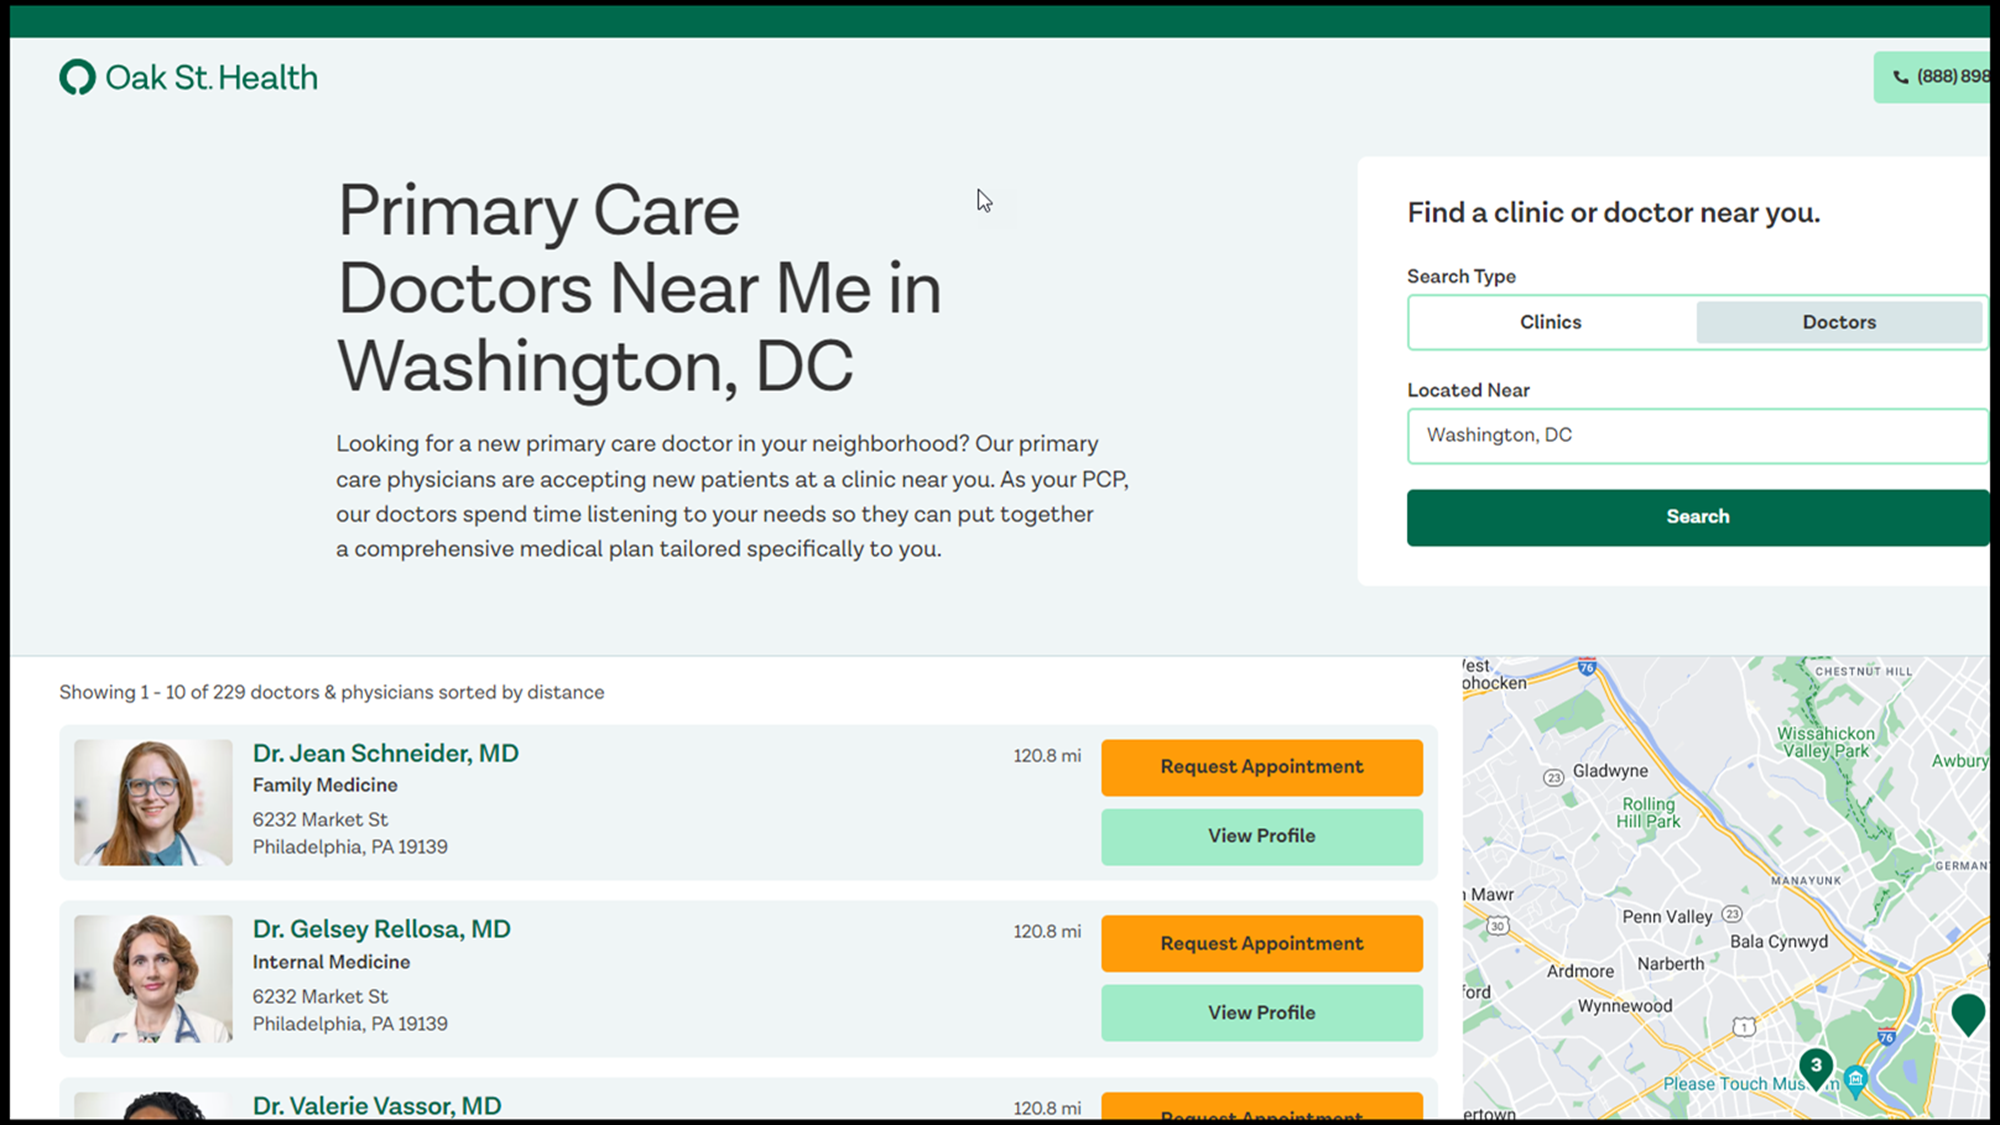Open Dr. Gelsey Rellosa, MD name link
Screen dimensions: 2000x1125
click(x=381, y=929)
